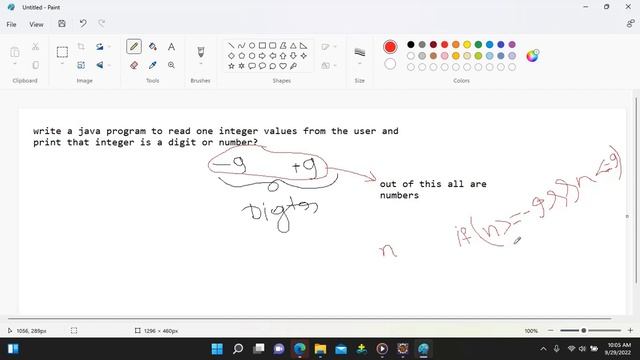The width and height of the screenshot is (640, 360).
Task: Choose the Fill with color bucket tool
Action: [x=153, y=47]
